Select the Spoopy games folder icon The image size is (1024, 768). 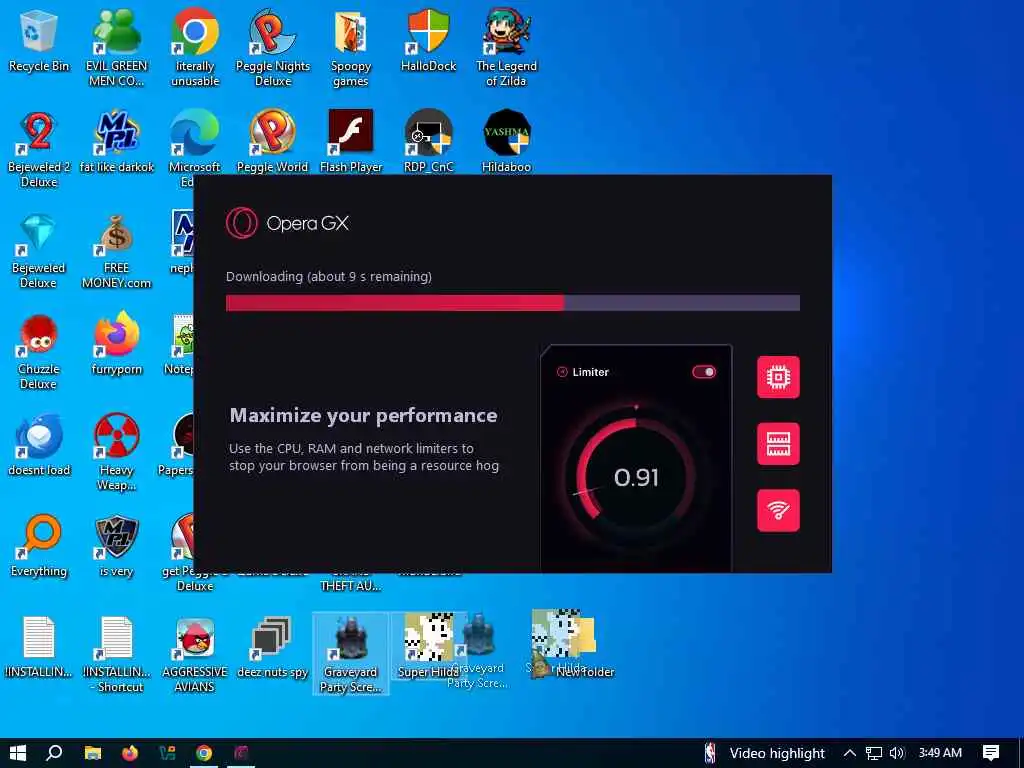(x=351, y=49)
